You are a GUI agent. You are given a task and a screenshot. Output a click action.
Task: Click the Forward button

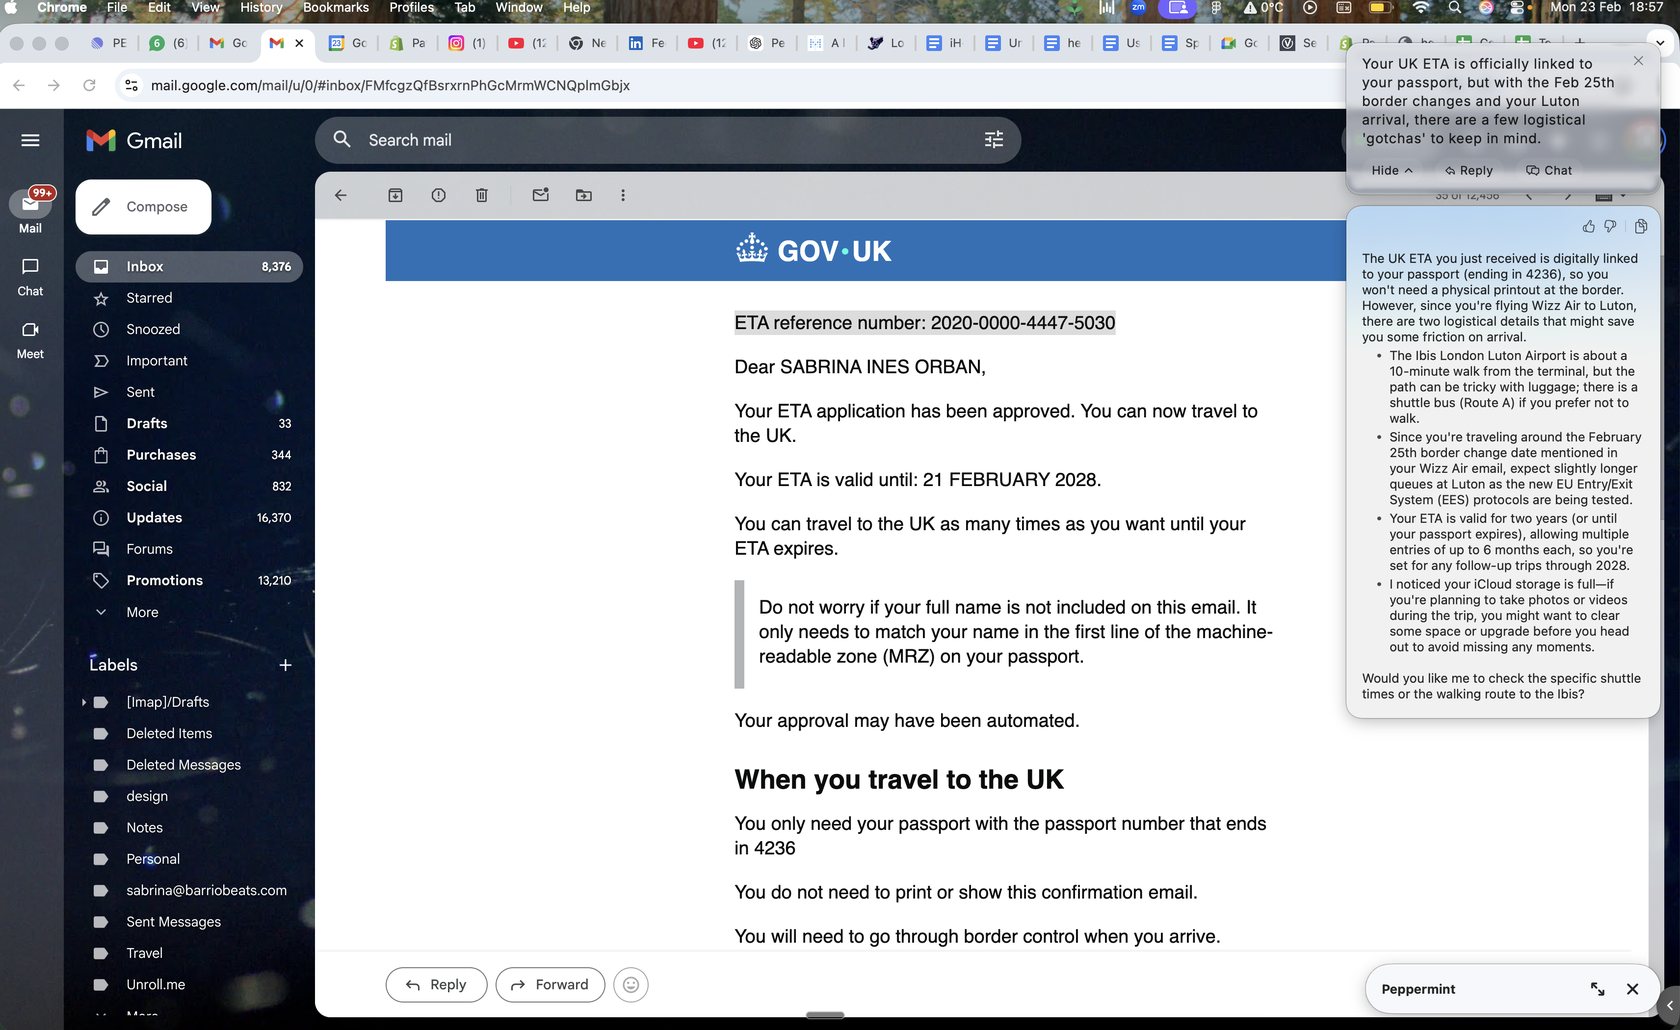[550, 984]
